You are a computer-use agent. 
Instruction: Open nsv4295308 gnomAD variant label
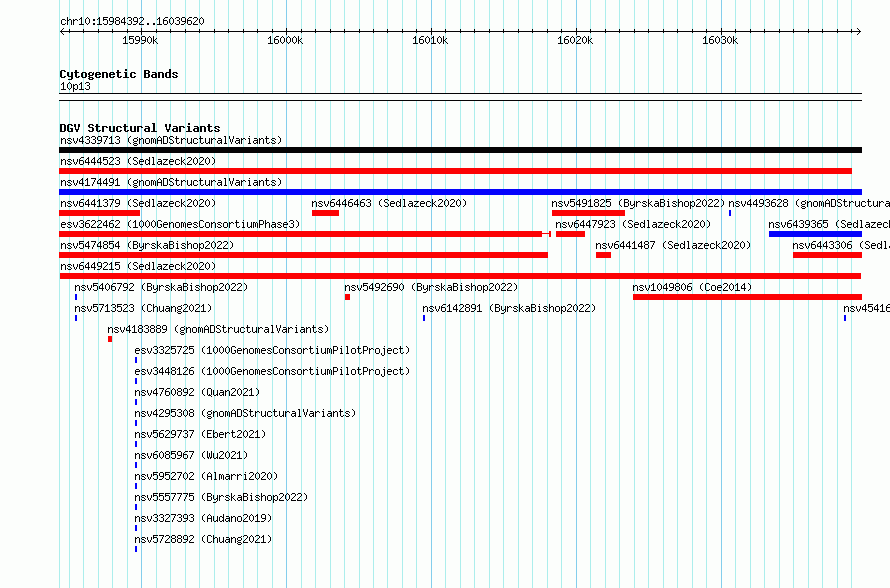[245, 413]
